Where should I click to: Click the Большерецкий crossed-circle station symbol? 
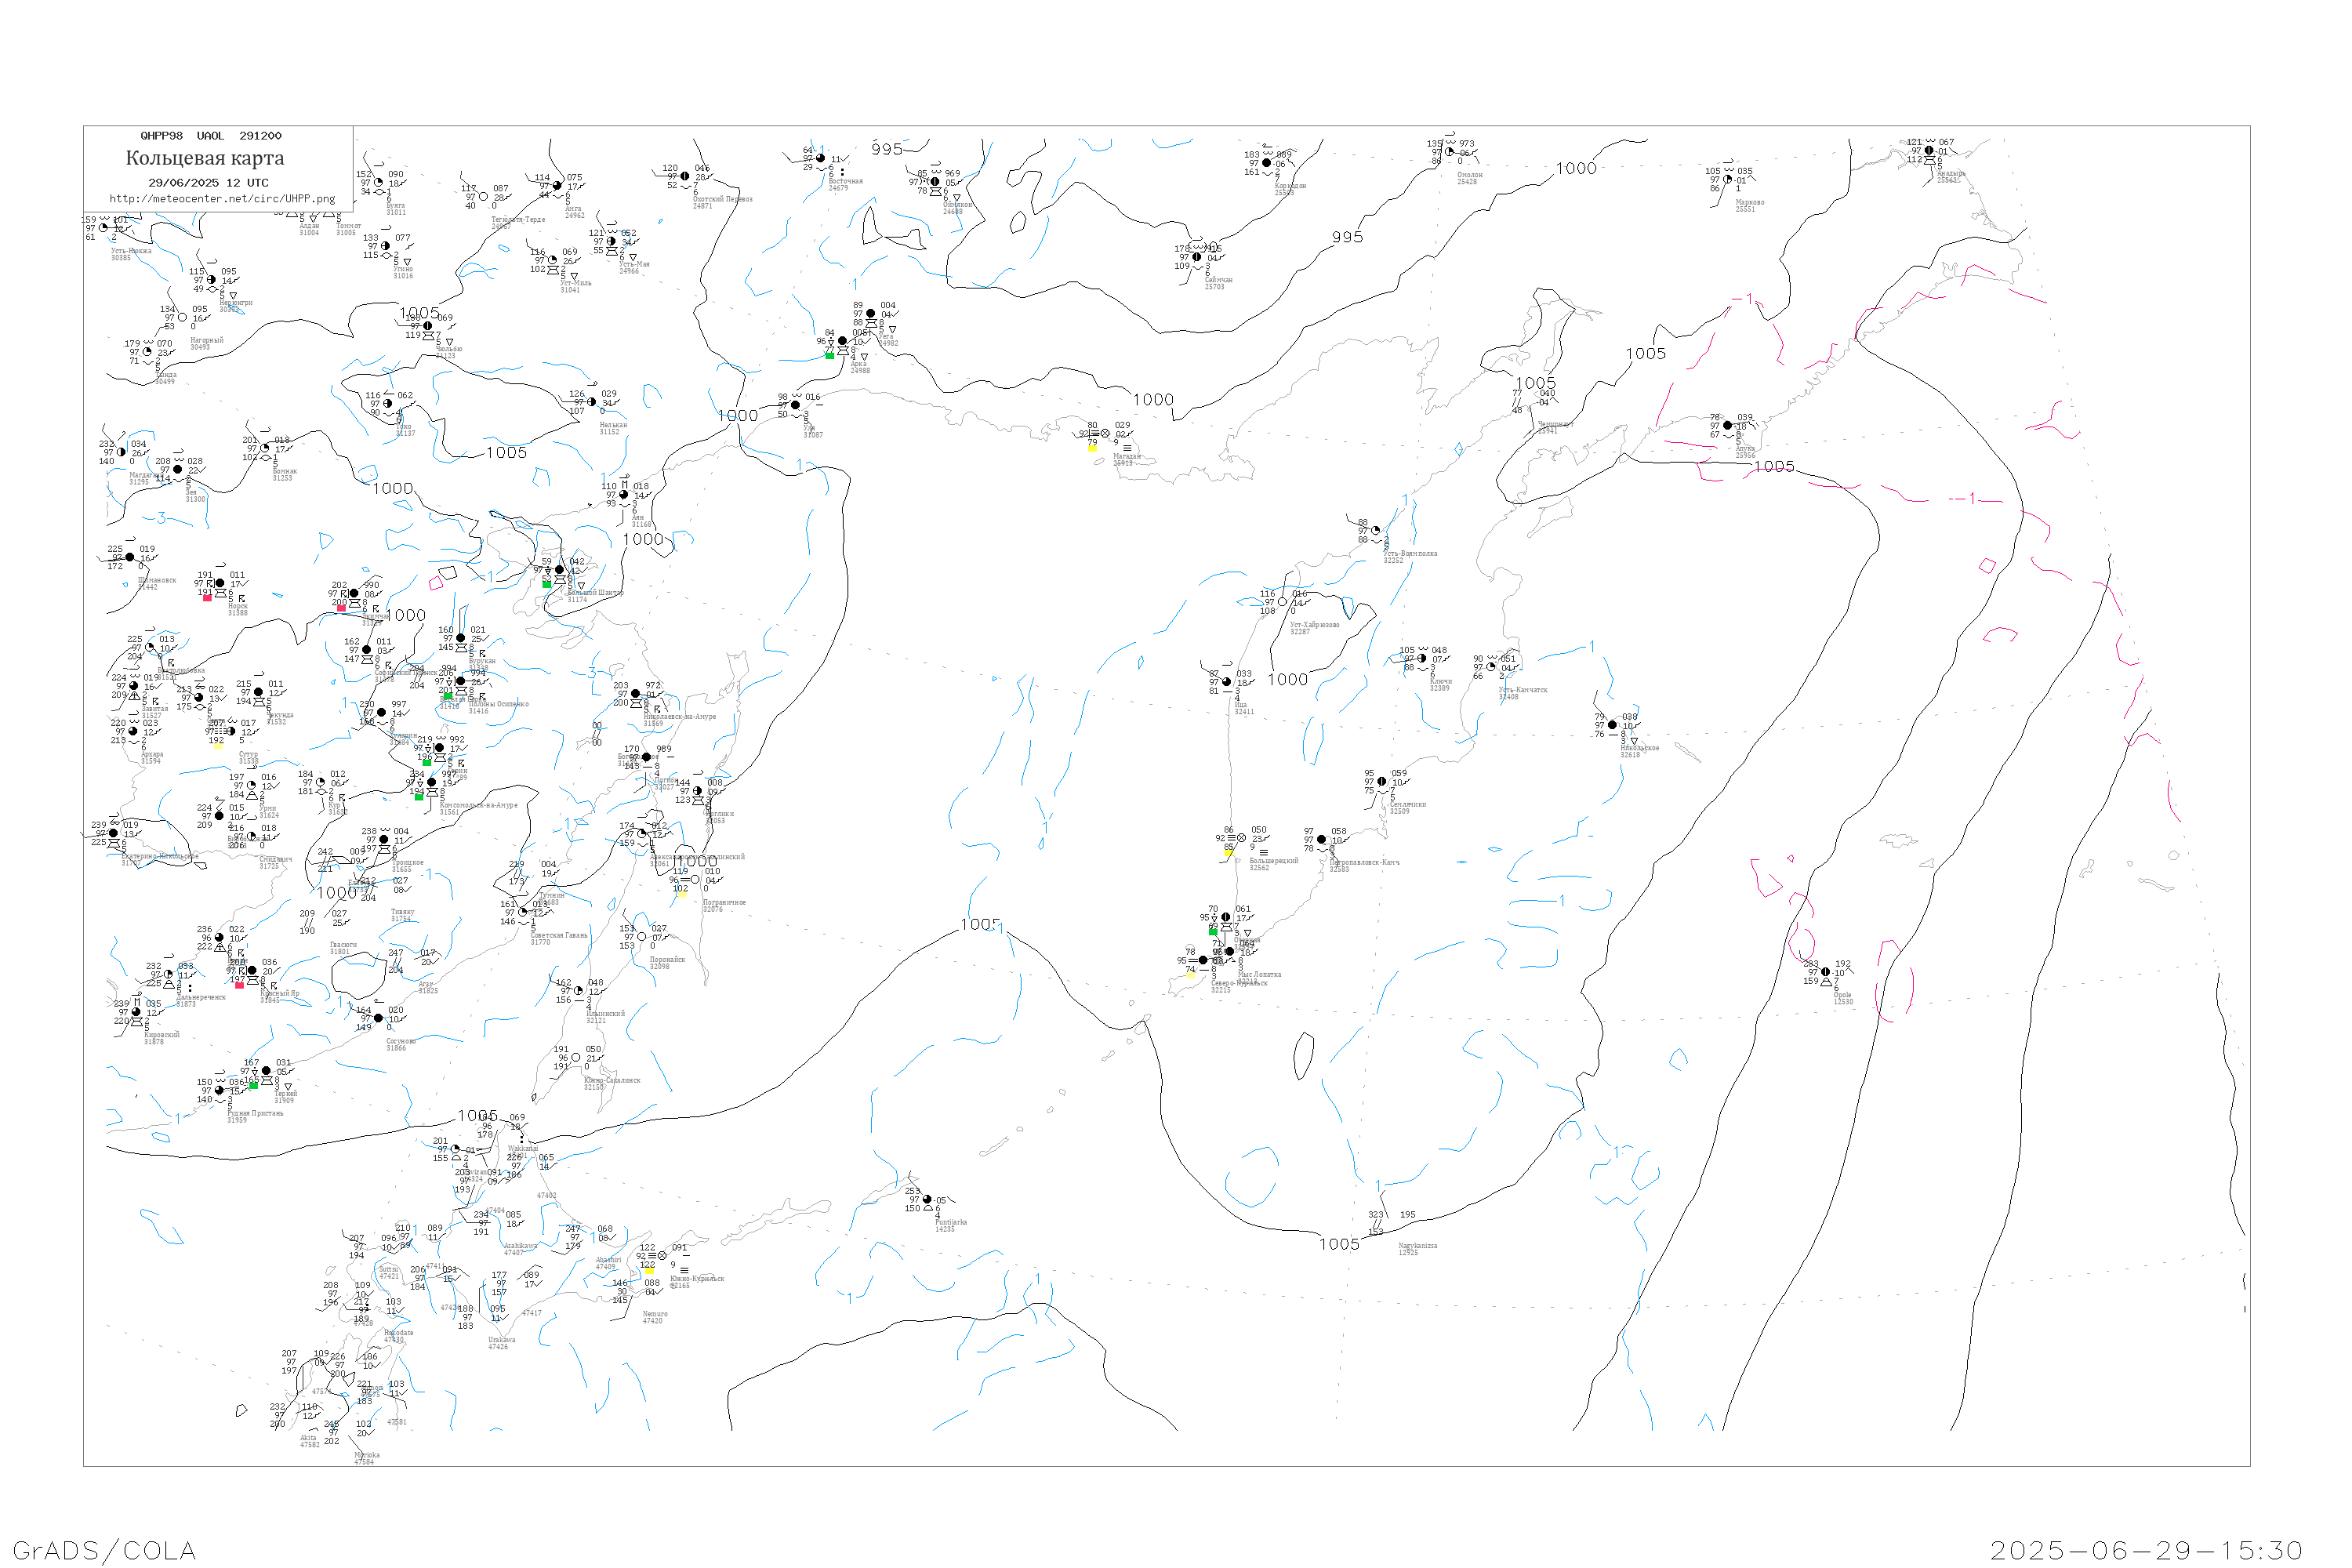1242,838
